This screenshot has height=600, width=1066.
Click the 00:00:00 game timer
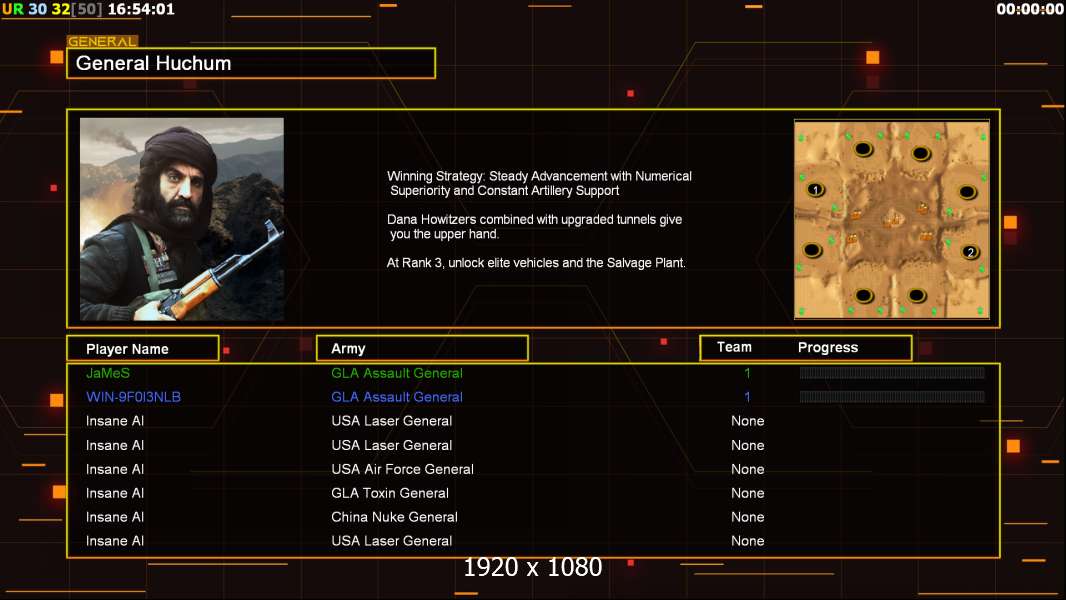click(x=1029, y=9)
